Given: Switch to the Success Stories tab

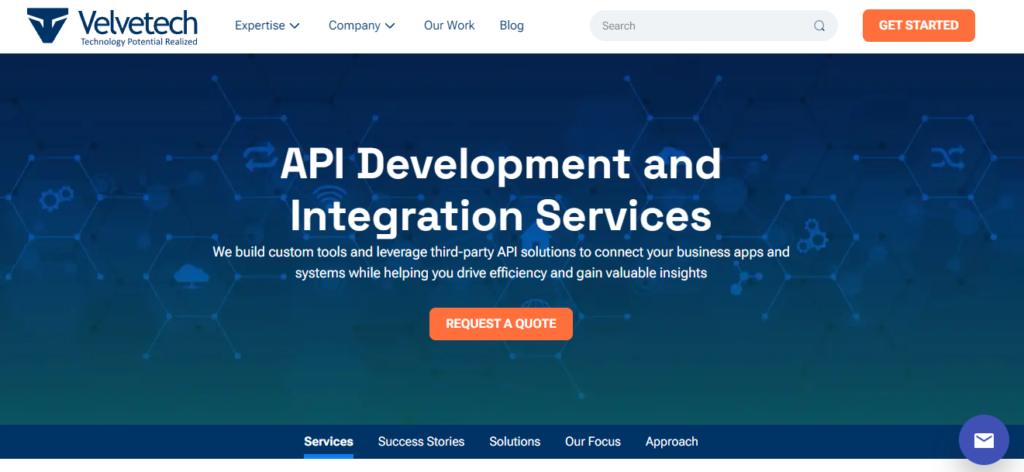Looking at the screenshot, I should point(421,441).
